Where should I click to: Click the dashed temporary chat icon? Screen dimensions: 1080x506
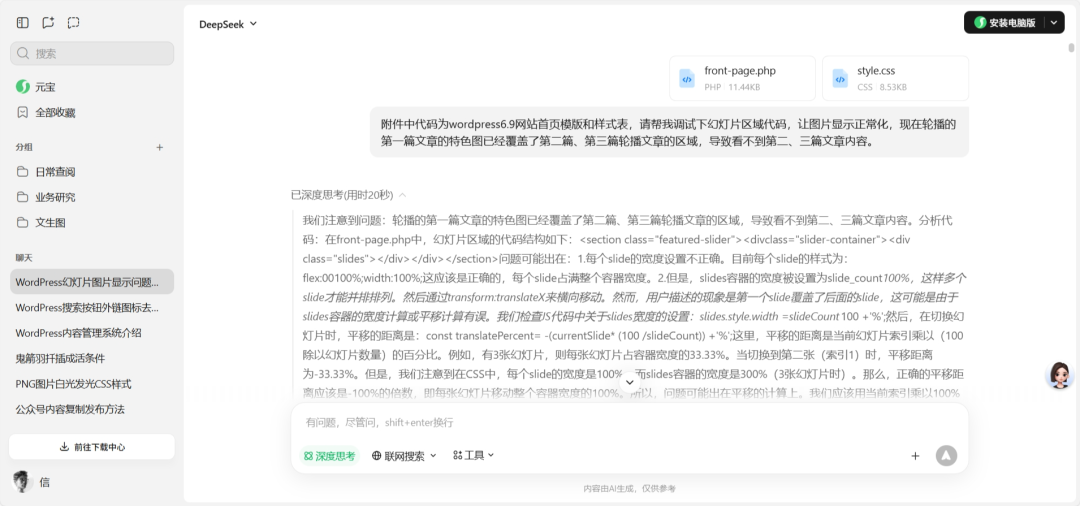tap(73, 23)
